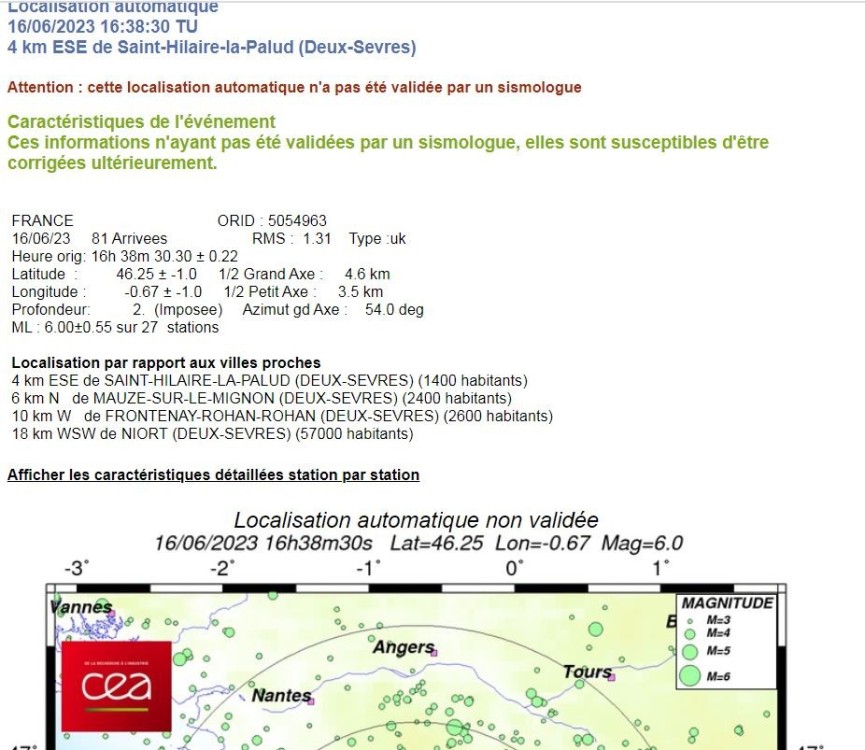Select the Angers city label on map
This screenshot has height=750, width=865.
pyautogui.click(x=402, y=648)
